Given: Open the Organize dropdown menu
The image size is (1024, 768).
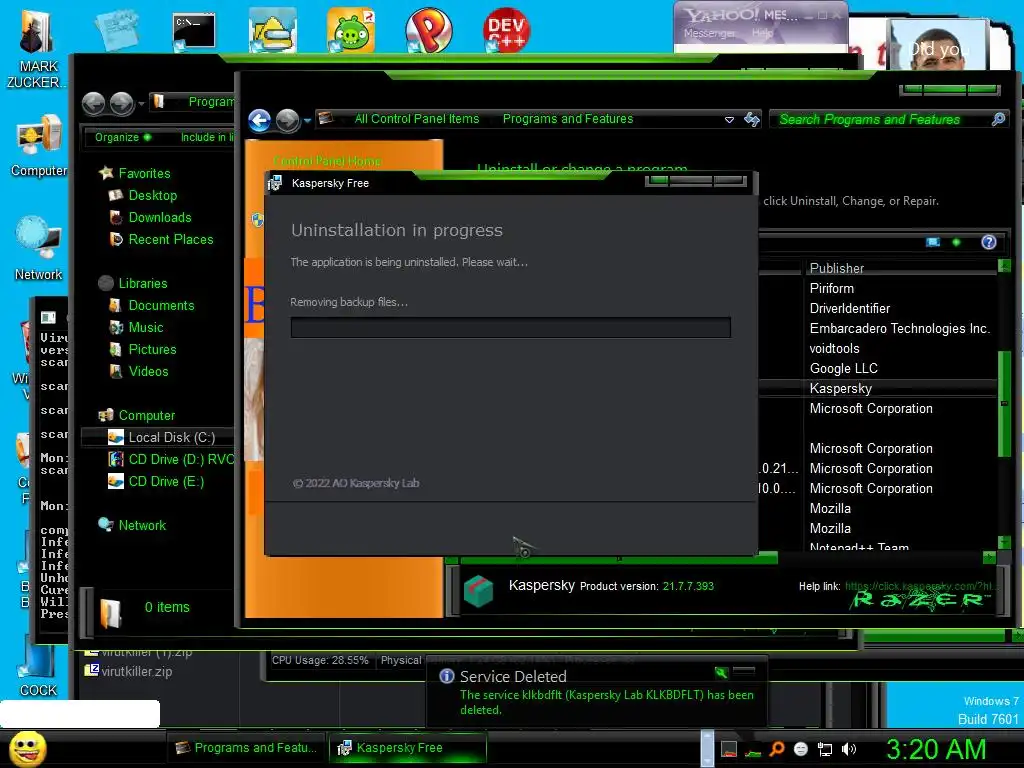Looking at the screenshot, I should point(123,137).
